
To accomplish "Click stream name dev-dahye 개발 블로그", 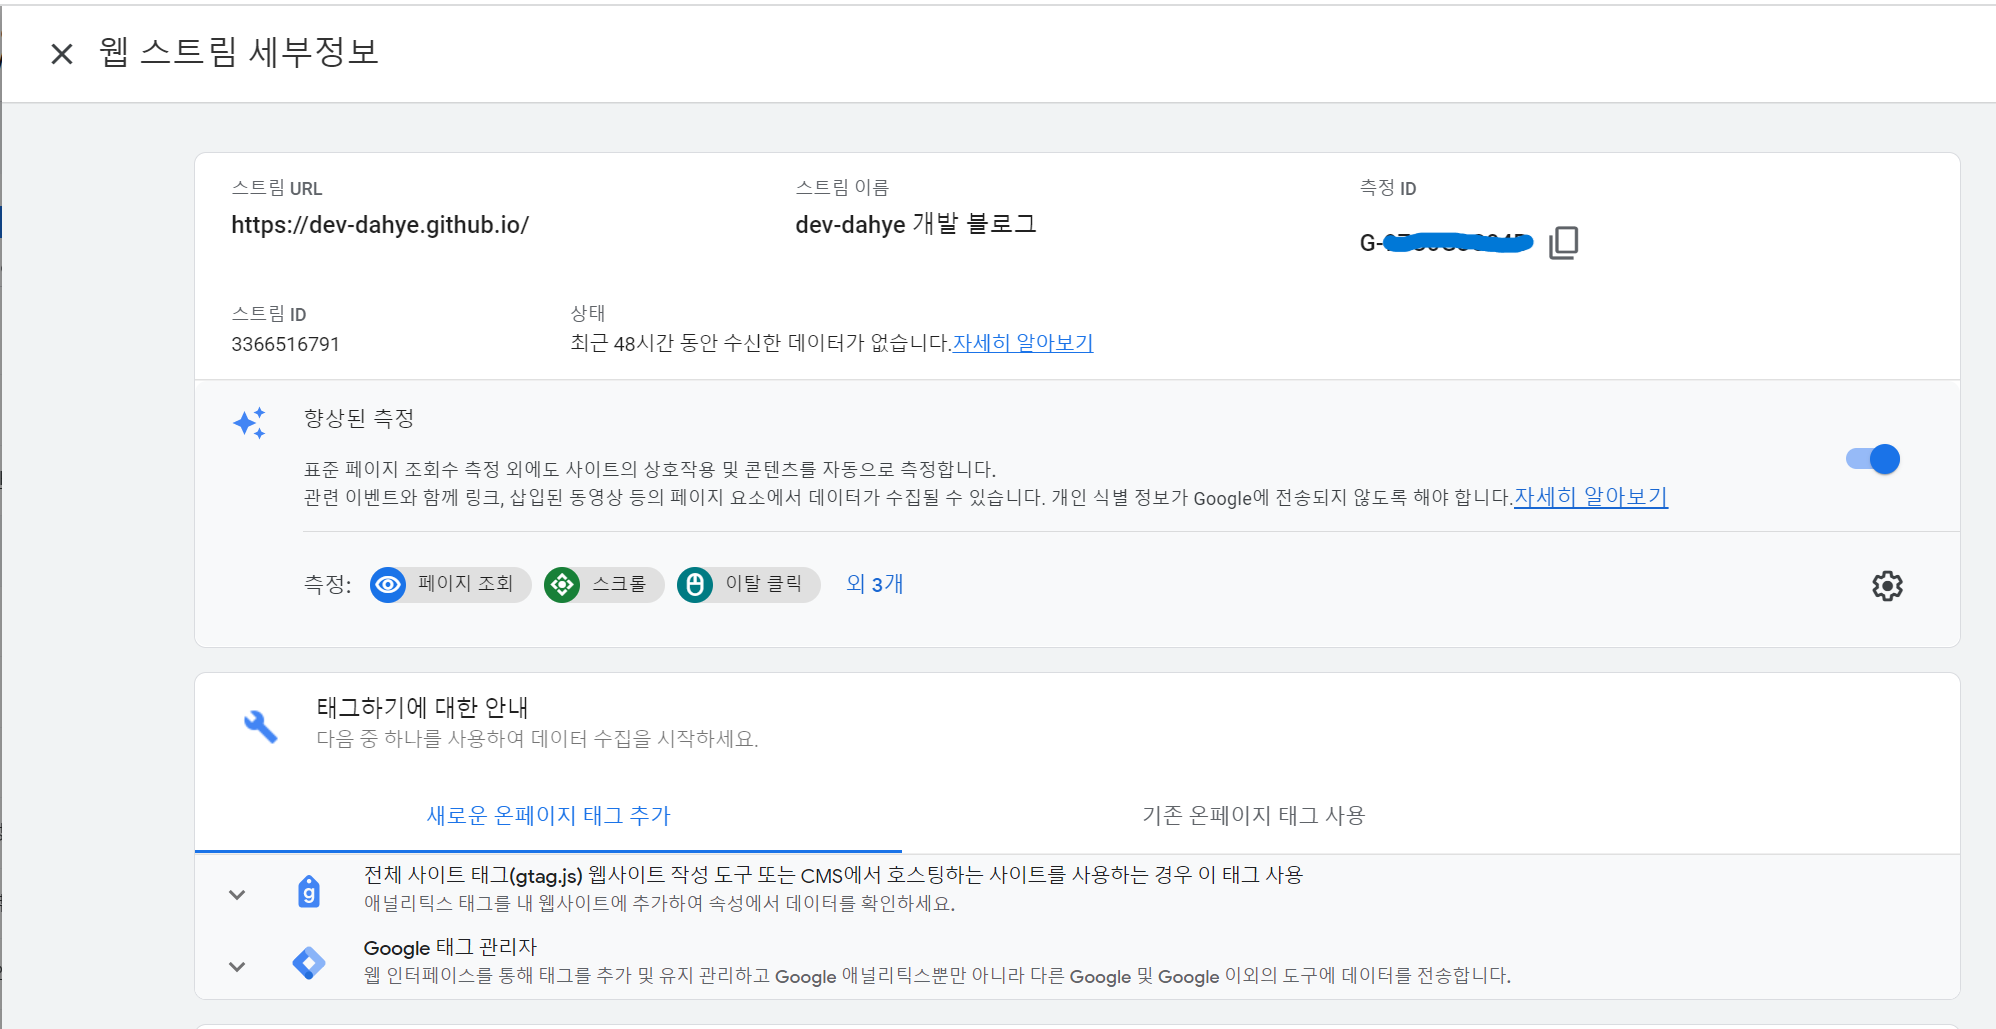I will pos(916,224).
